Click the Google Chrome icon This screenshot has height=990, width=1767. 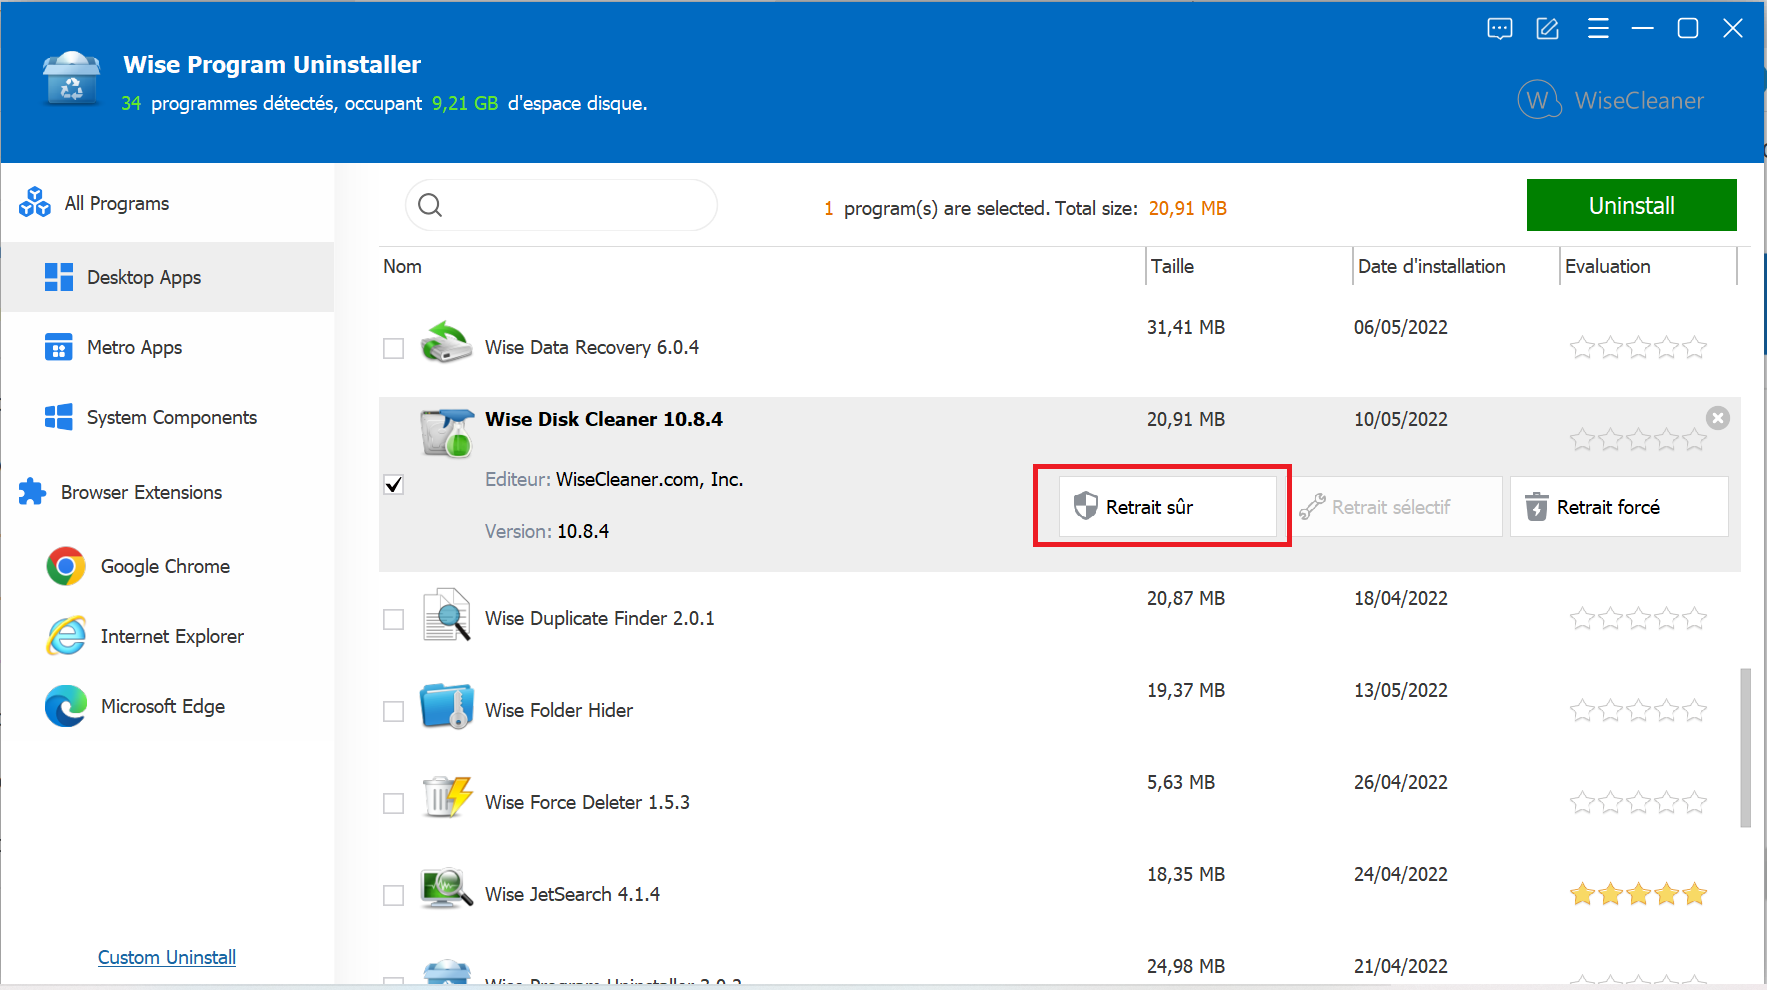tap(66, 566)
